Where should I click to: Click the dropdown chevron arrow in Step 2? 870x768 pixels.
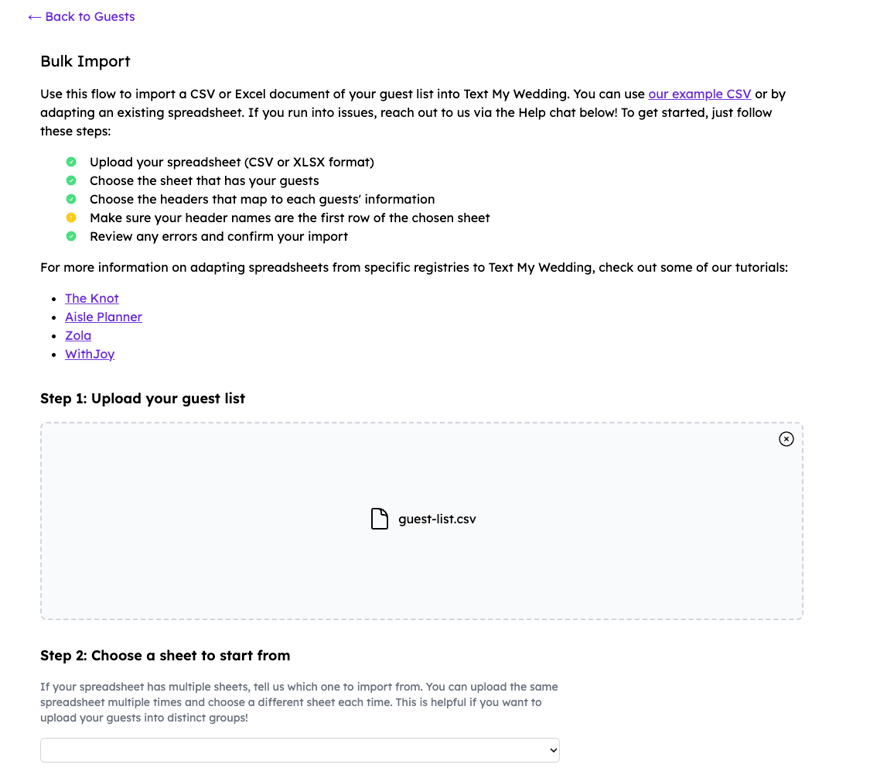(553, 750)
